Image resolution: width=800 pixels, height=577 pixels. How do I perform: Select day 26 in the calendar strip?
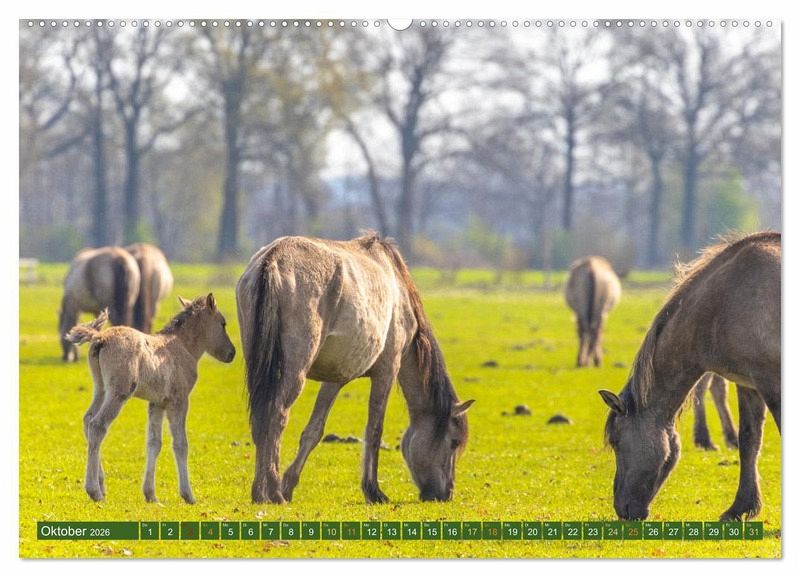click(x=653, y=531)
